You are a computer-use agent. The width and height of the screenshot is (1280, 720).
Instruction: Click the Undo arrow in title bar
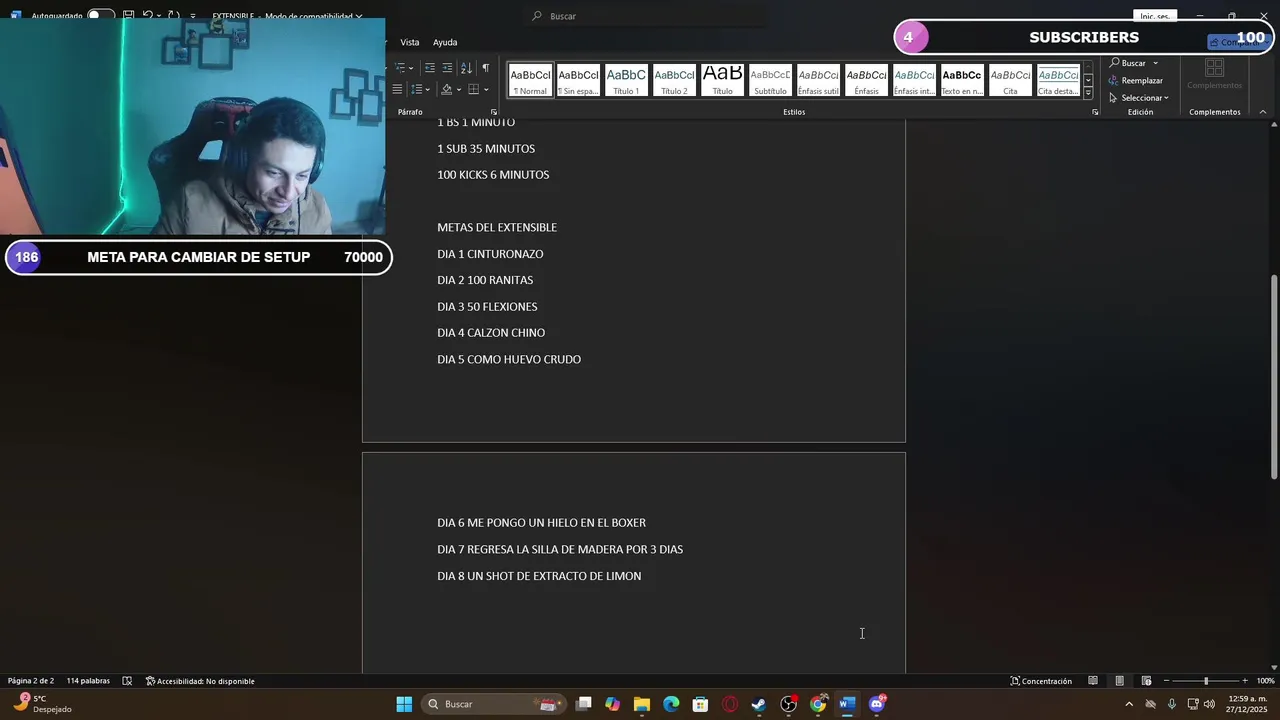click(147, 16)
